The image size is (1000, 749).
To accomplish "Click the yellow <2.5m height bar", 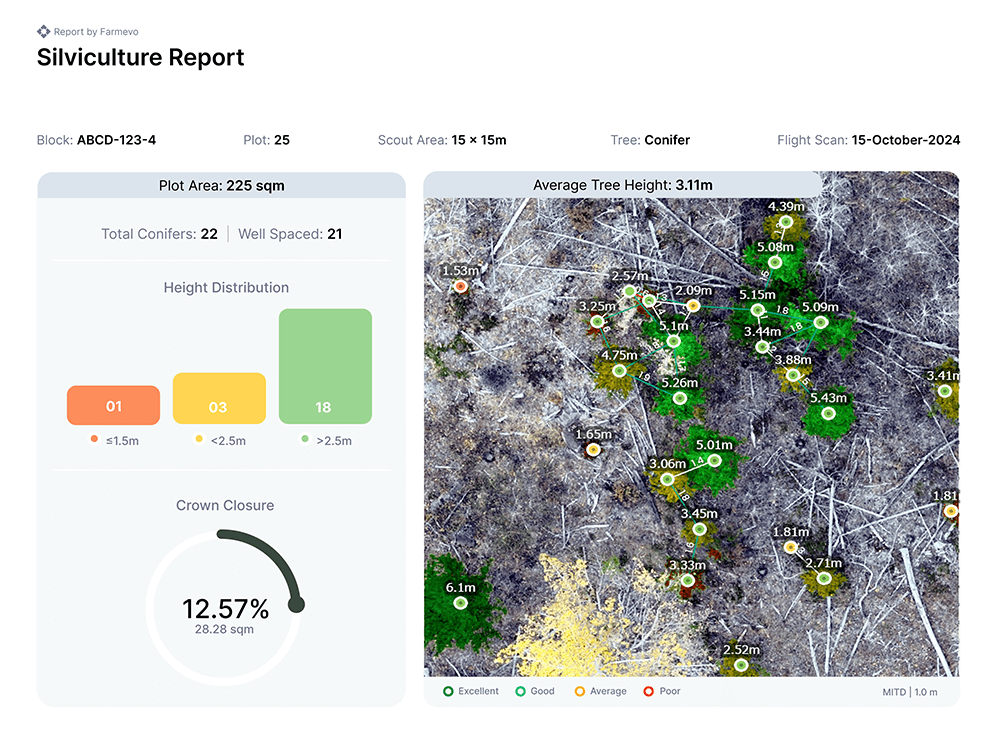I will click(219, 398).
